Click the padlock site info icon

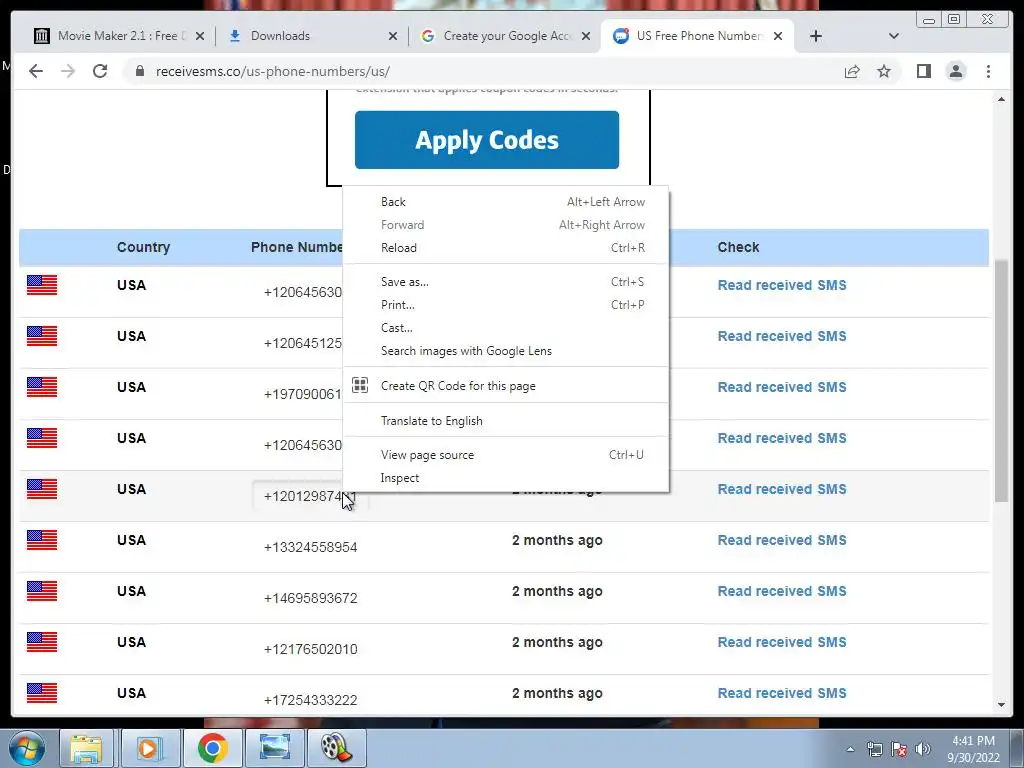point(140,71)
